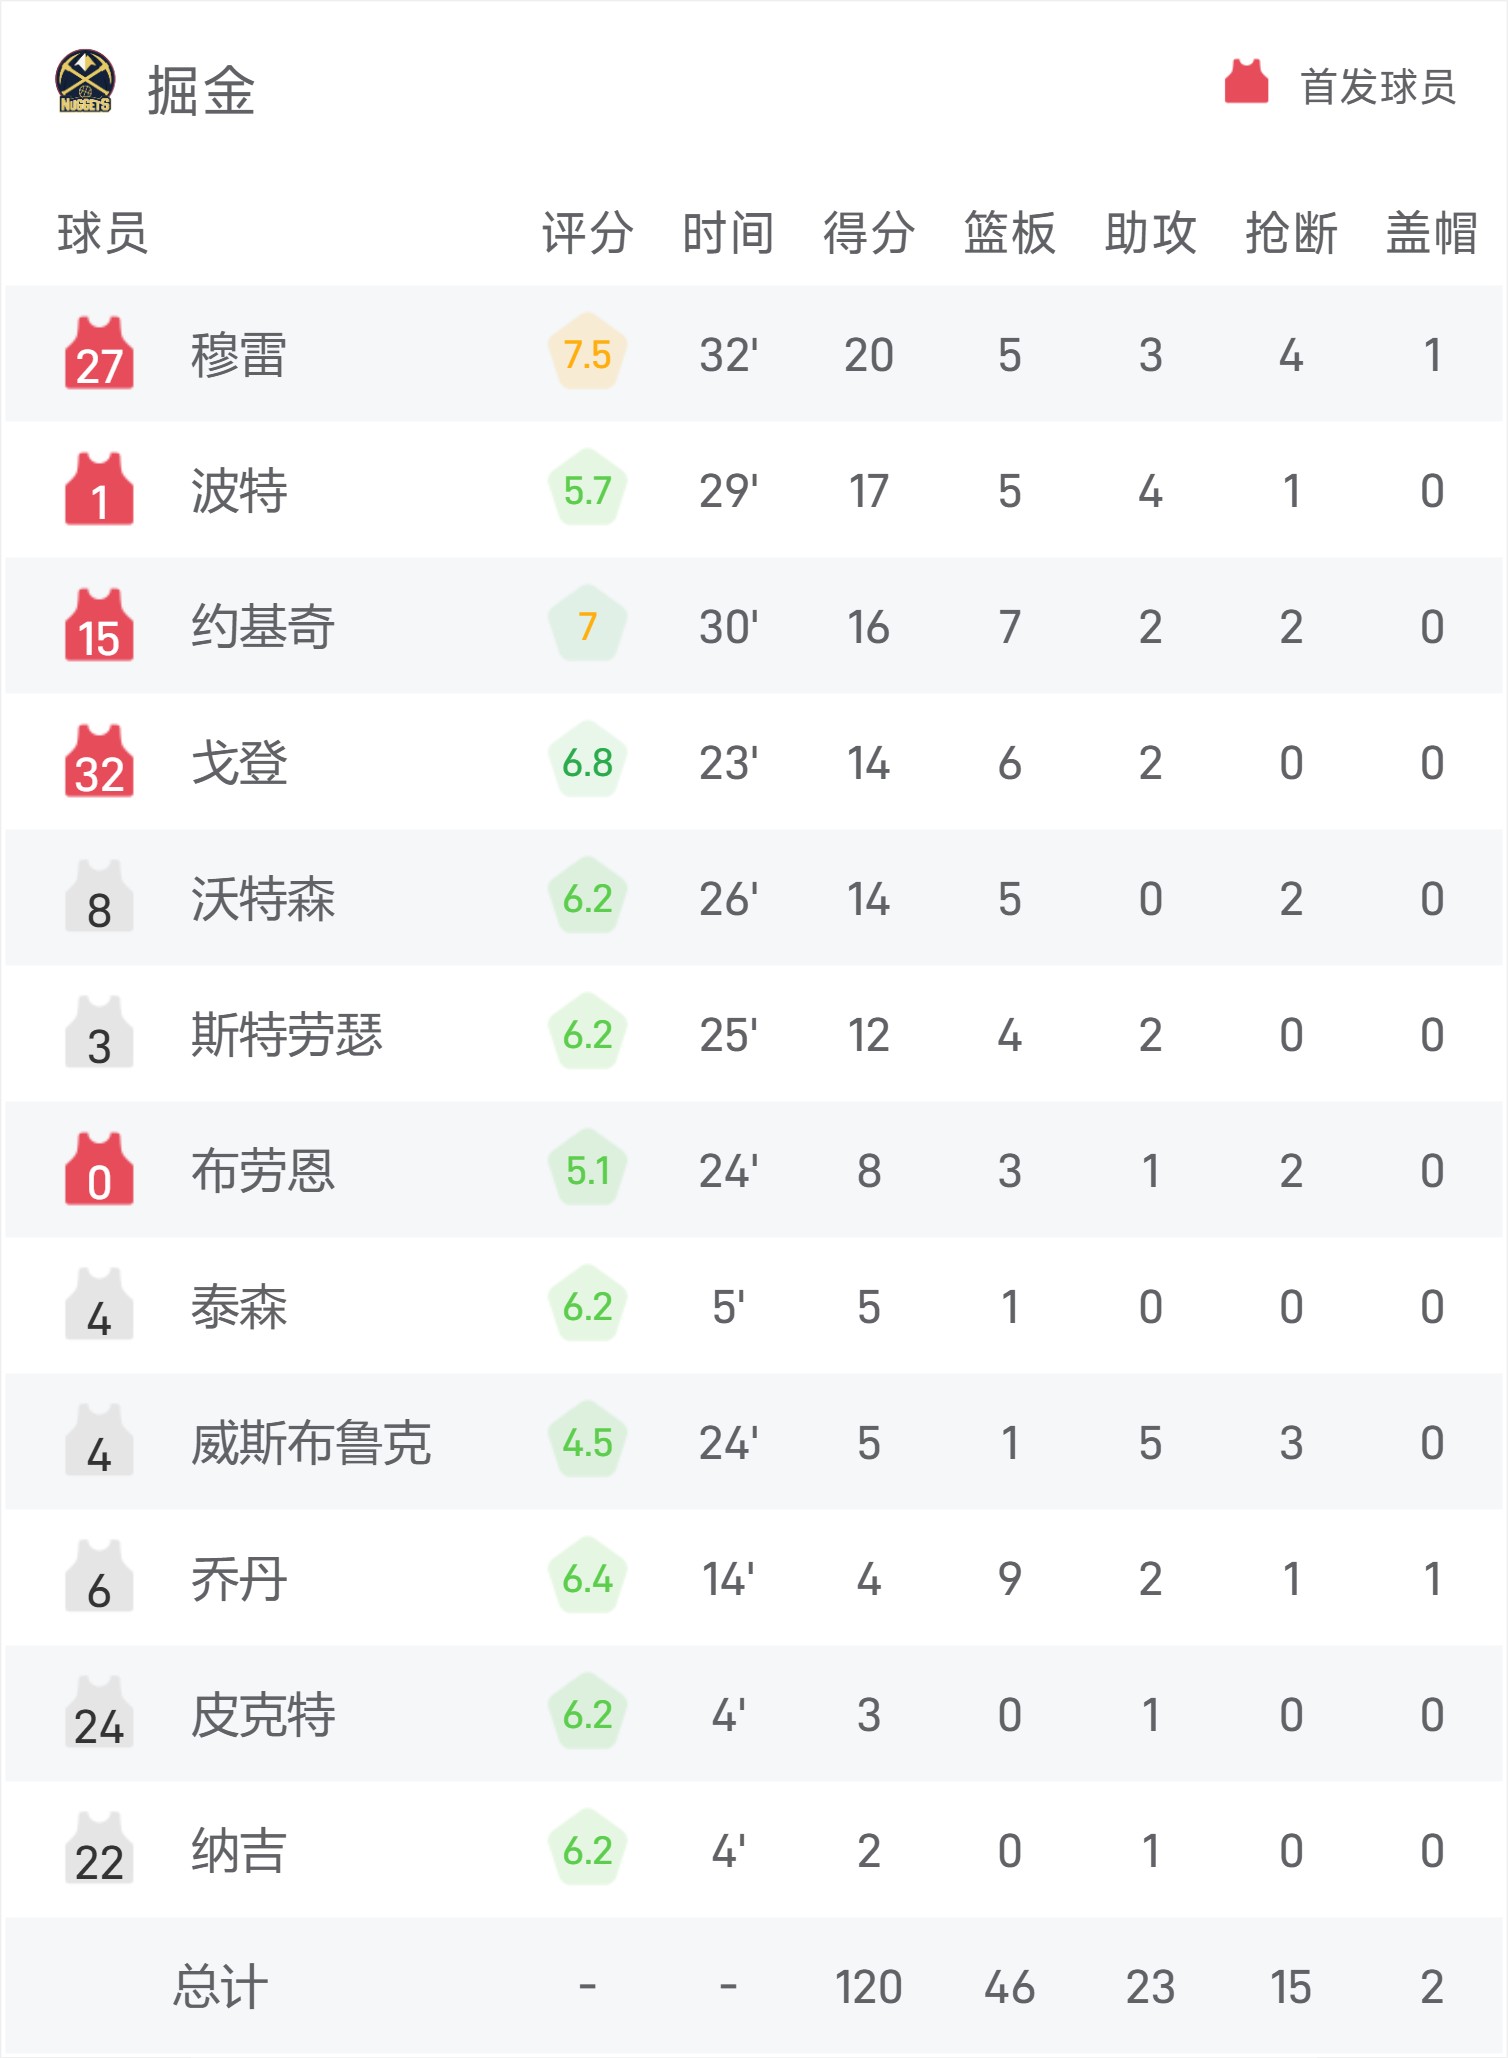Open player 威斯布鲁克 profile

click(311, 1442)
